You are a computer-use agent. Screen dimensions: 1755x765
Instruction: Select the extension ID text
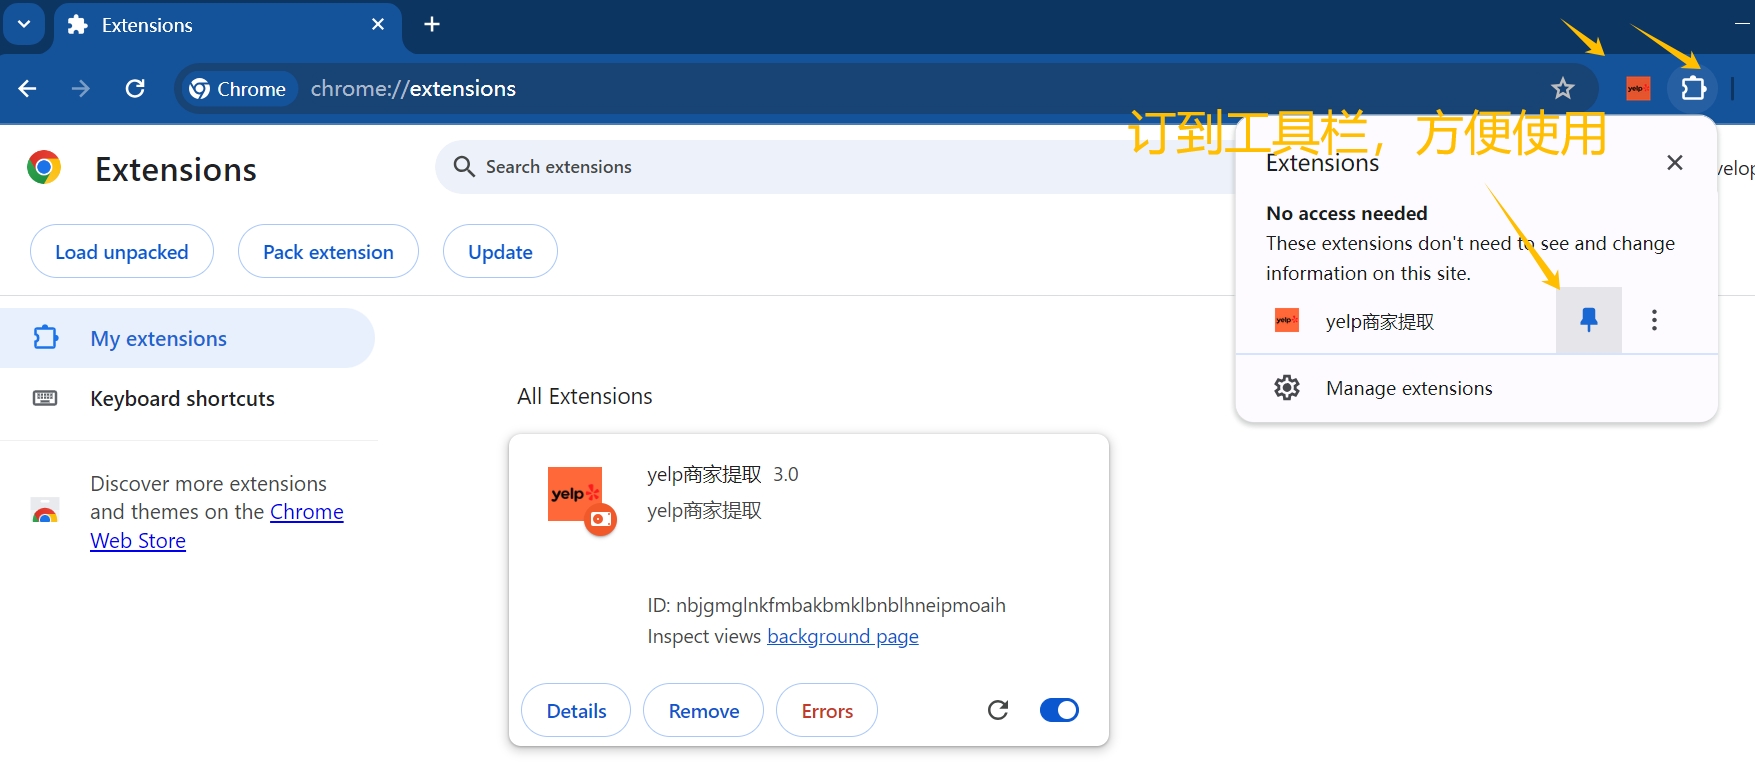(x=826, y=605)
